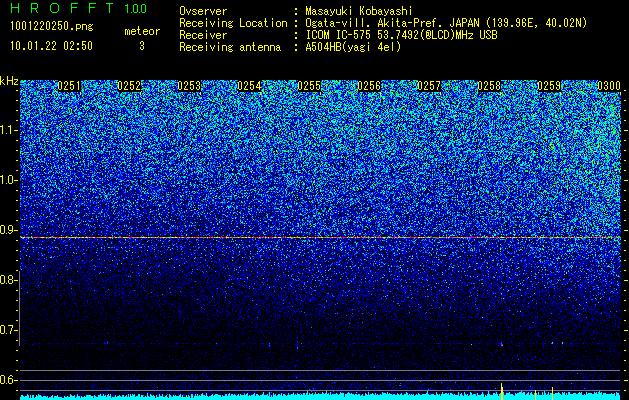629x400 pixels.
Task: Click the meteor count value 3
Action: 142,46
